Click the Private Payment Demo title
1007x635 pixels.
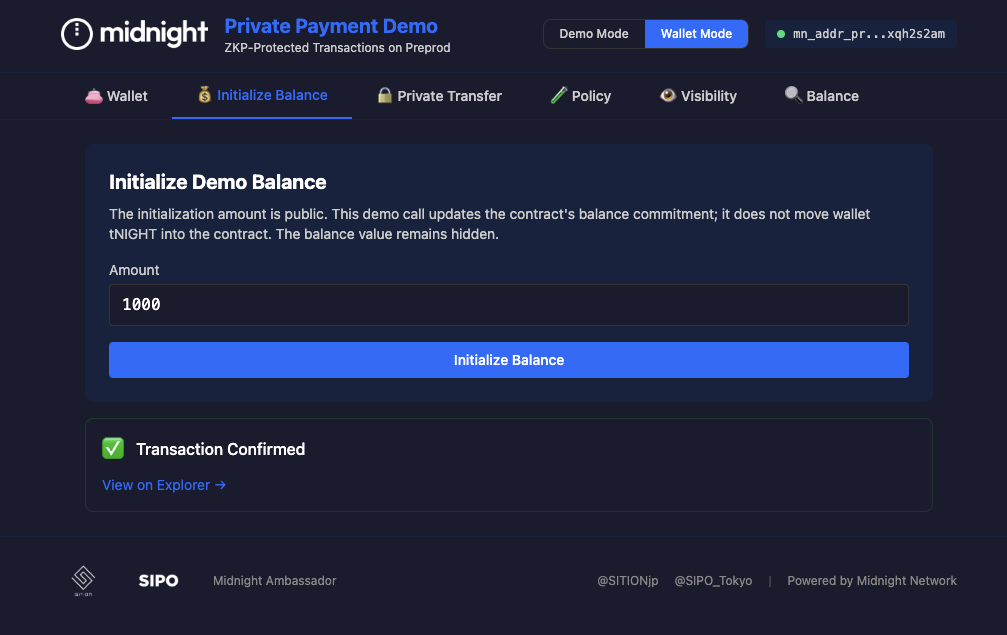point(331,26)
